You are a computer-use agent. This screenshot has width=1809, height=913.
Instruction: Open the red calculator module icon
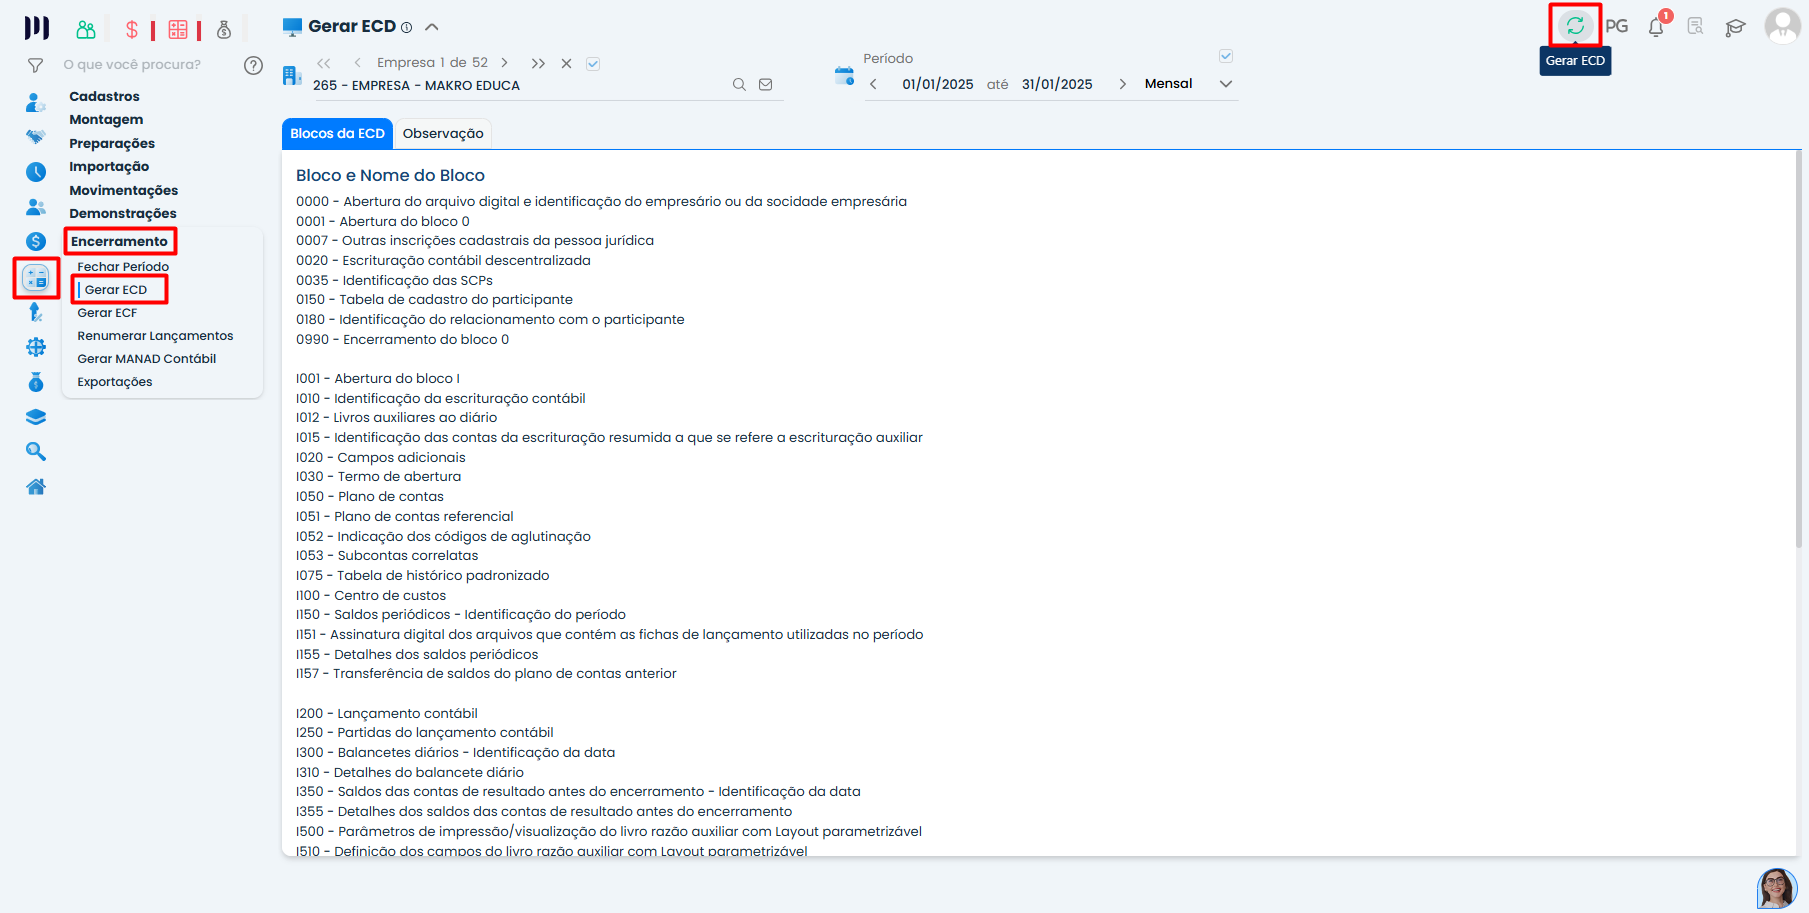(x=178, y=29)
